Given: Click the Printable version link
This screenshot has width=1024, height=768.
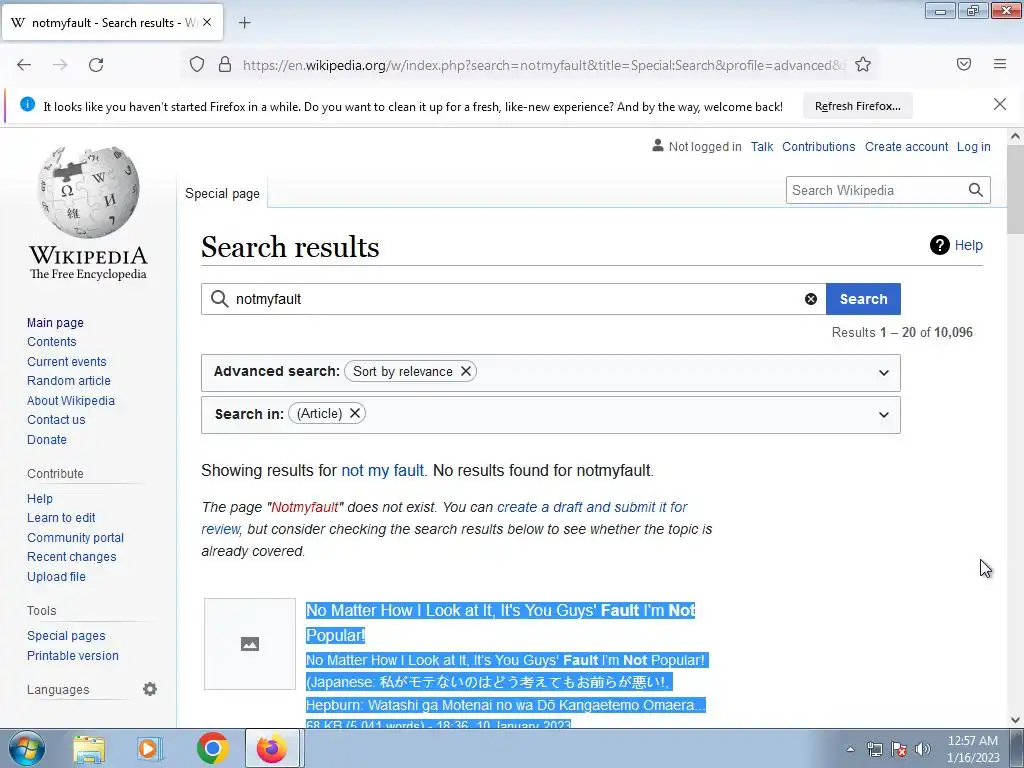Looking at the screenshot, I should [72, 655].
